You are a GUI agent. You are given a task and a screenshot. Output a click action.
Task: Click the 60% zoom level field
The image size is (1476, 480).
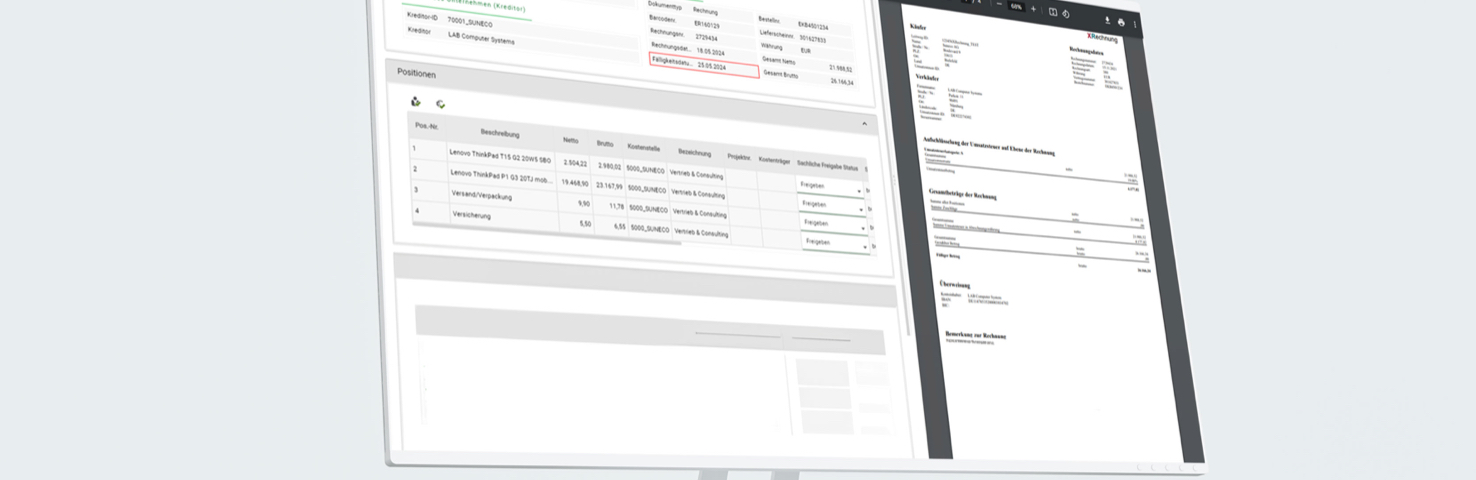1016,6
